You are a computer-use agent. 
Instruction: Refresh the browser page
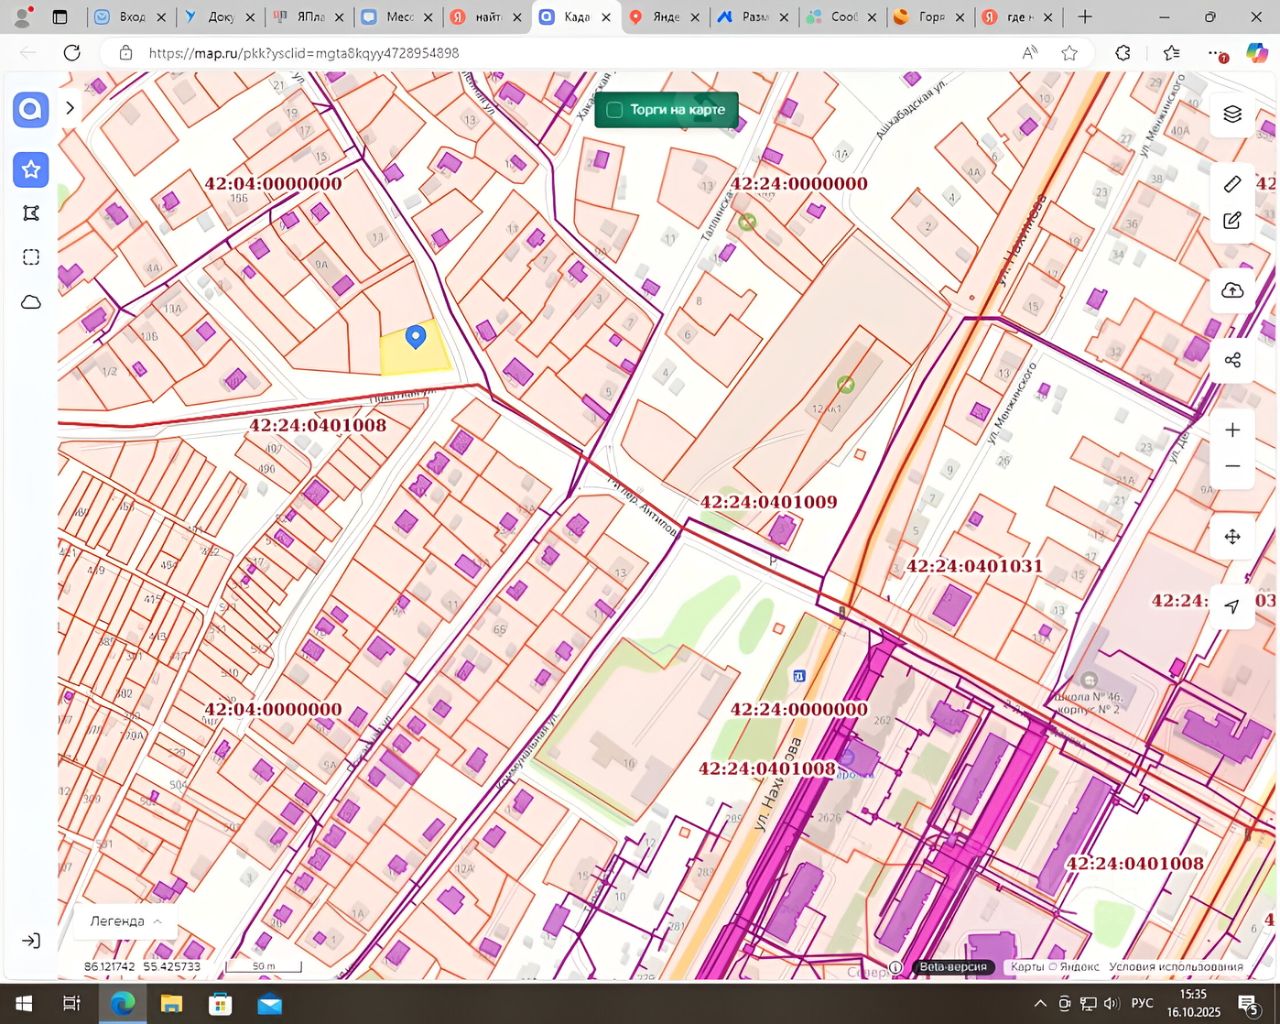72,53
